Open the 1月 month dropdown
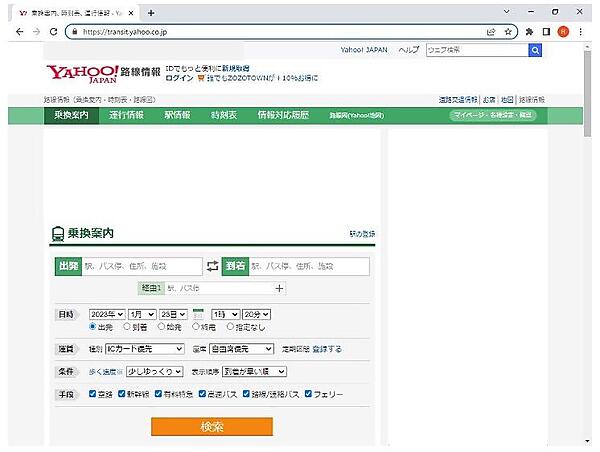 [142, 314]
